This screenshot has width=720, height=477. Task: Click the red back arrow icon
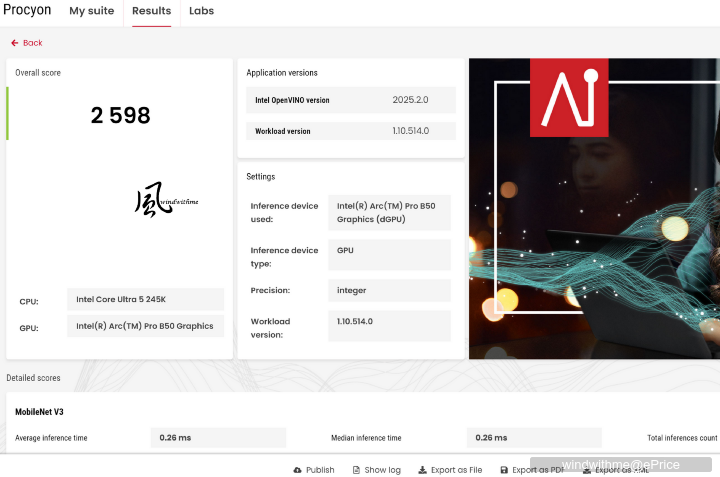pyautogui.click(x=14, y=43)
